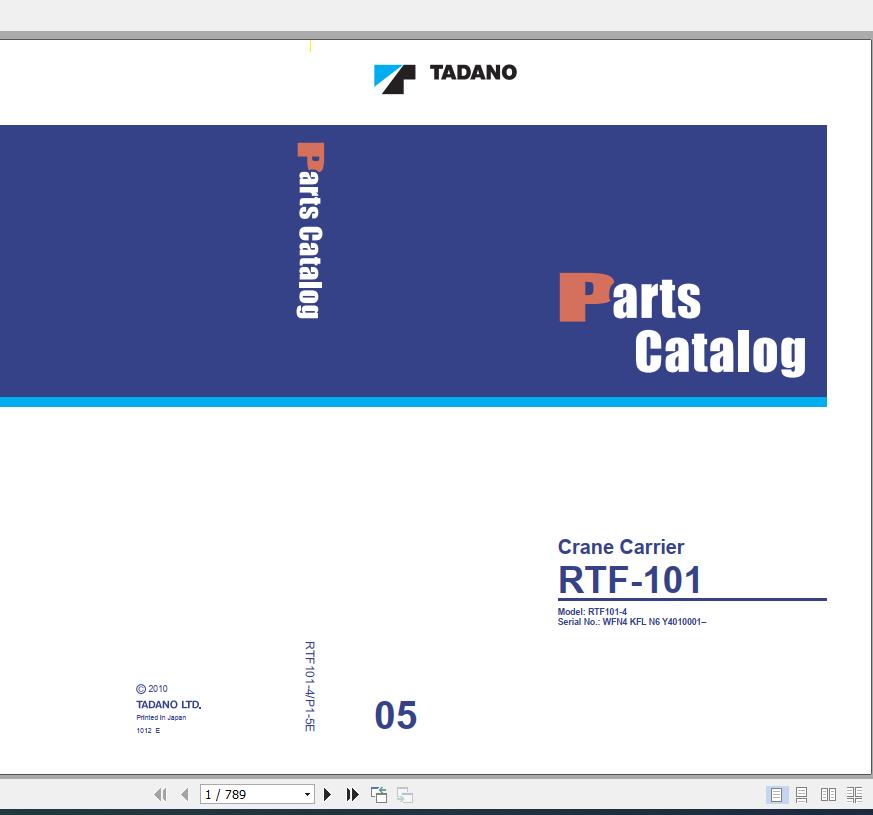873x815 pixels.
Task: Jump to the first page of the catalog
Action: [161, 794]
